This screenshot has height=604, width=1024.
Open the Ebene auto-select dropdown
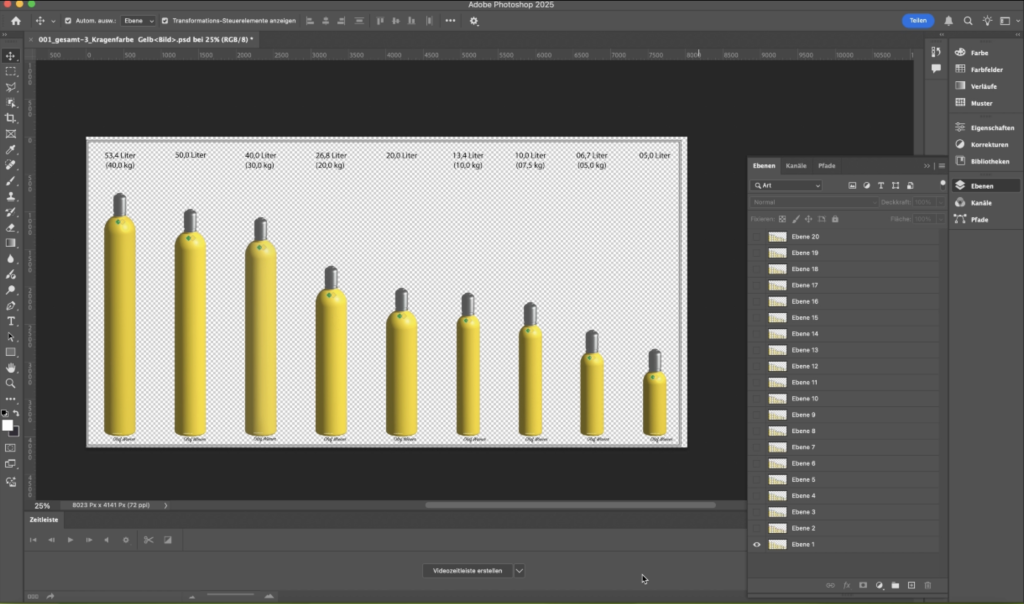pos(139,21)
